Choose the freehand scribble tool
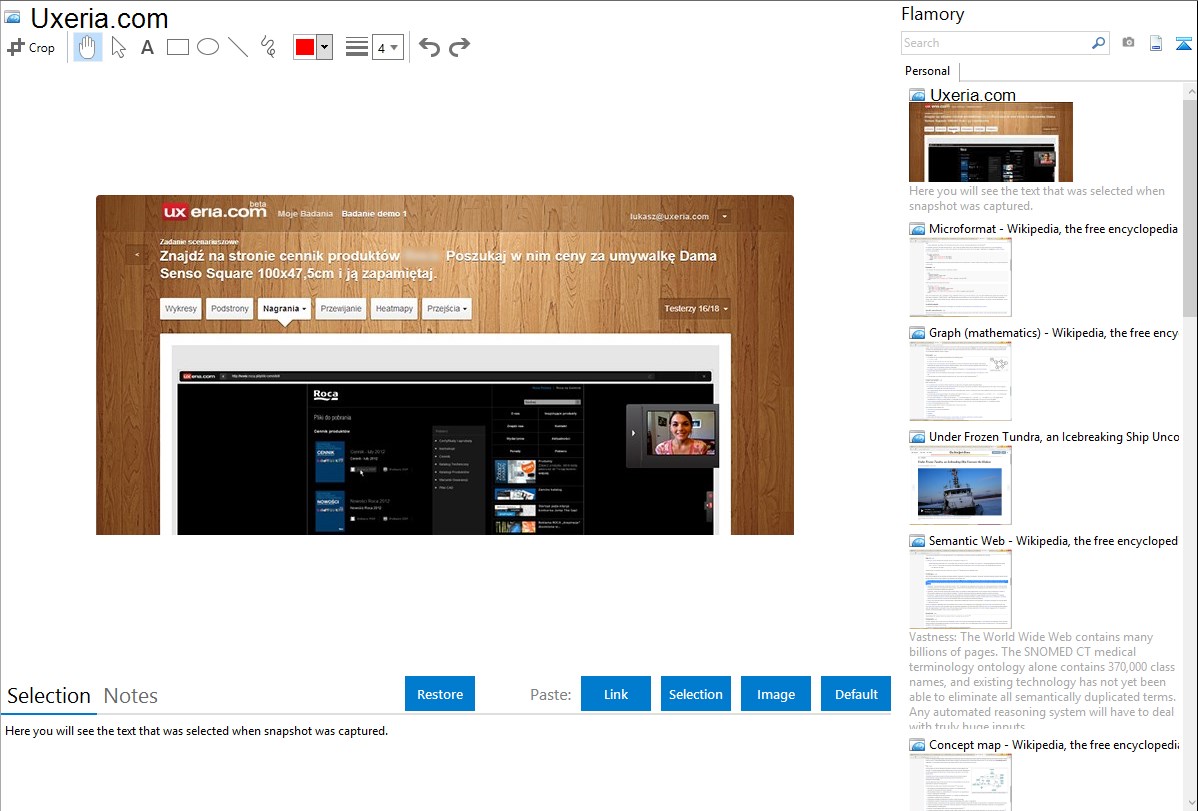Viewport: 1198px width, 811px height. pos(268,47)
